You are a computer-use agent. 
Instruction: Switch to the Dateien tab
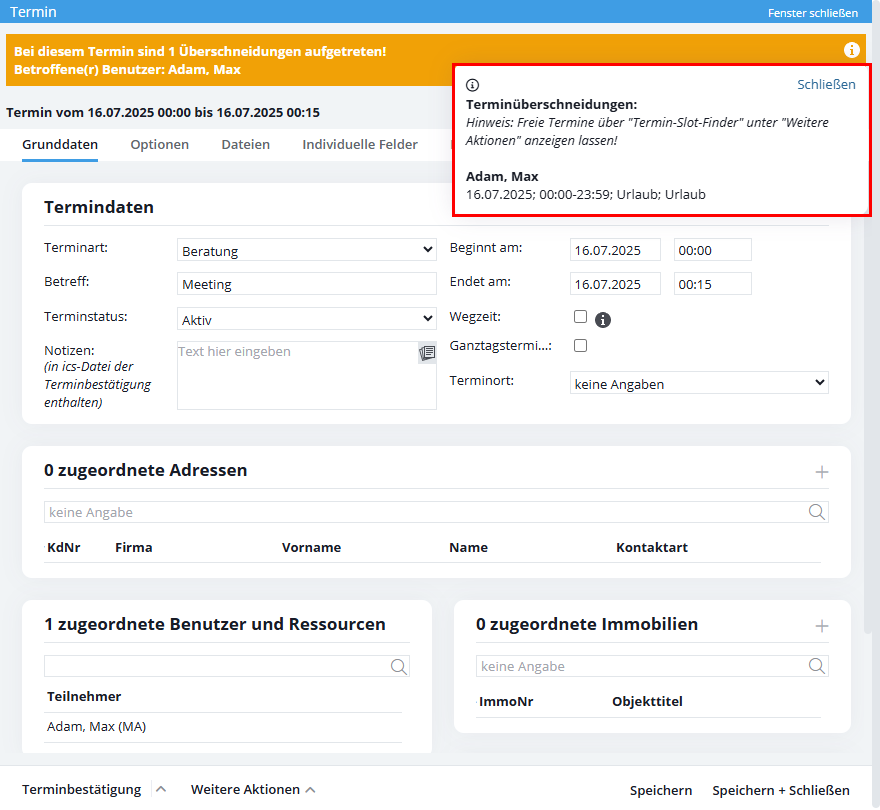point(246,144)
